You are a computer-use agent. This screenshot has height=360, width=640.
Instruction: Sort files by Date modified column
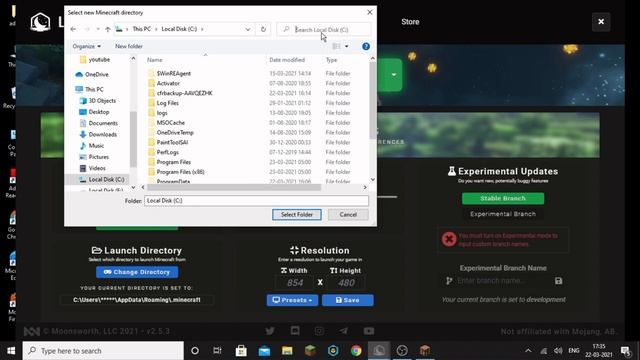(287, 60)
